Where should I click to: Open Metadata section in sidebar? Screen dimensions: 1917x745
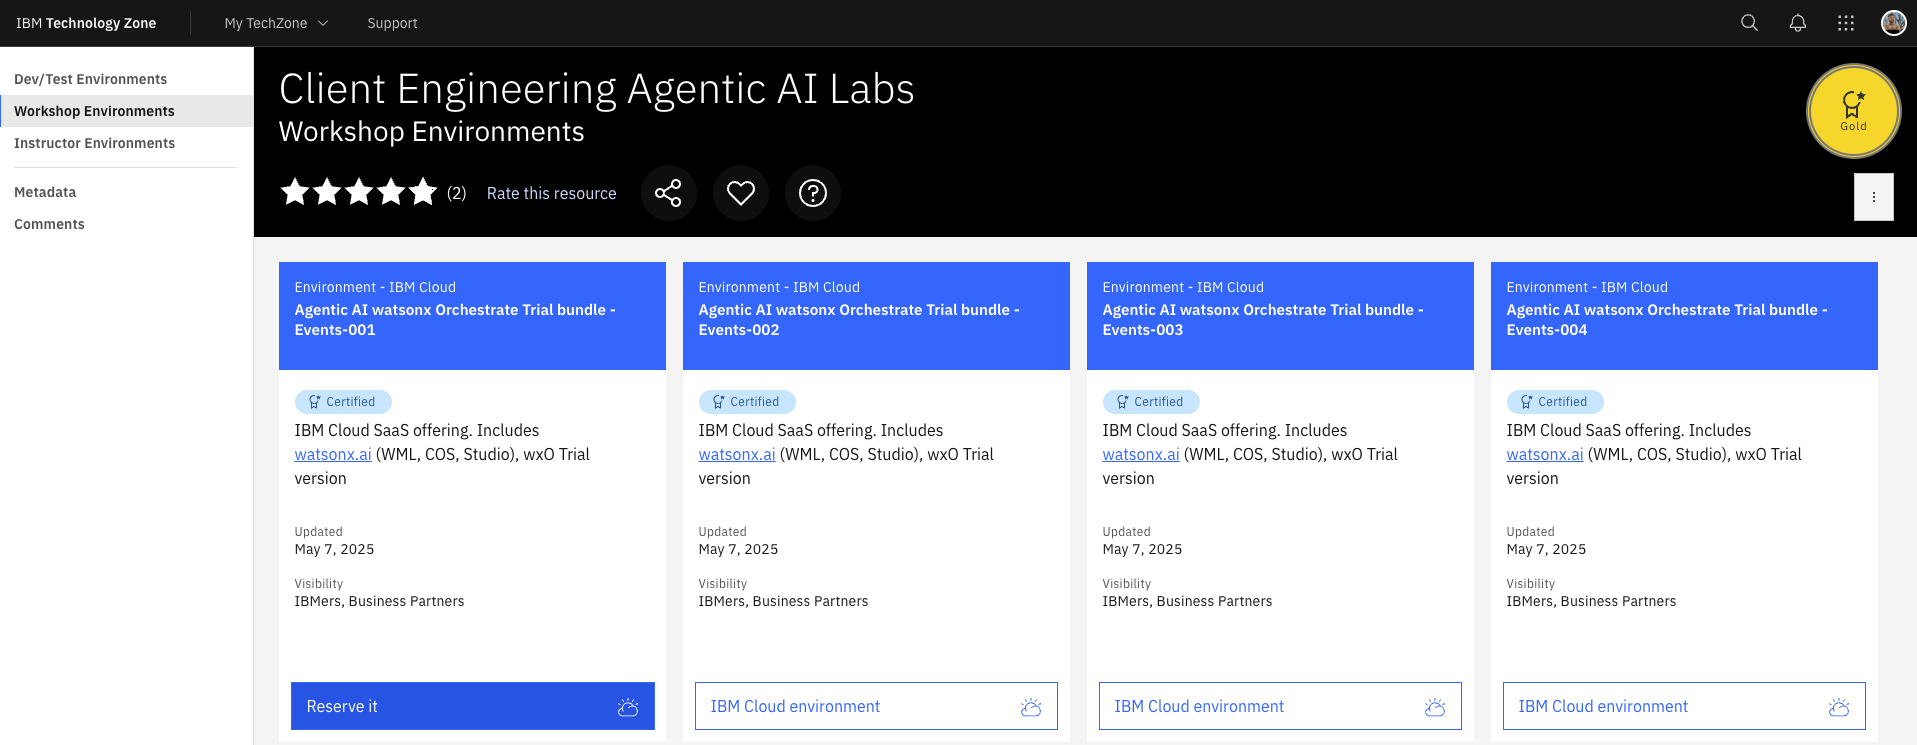[126, 192]
